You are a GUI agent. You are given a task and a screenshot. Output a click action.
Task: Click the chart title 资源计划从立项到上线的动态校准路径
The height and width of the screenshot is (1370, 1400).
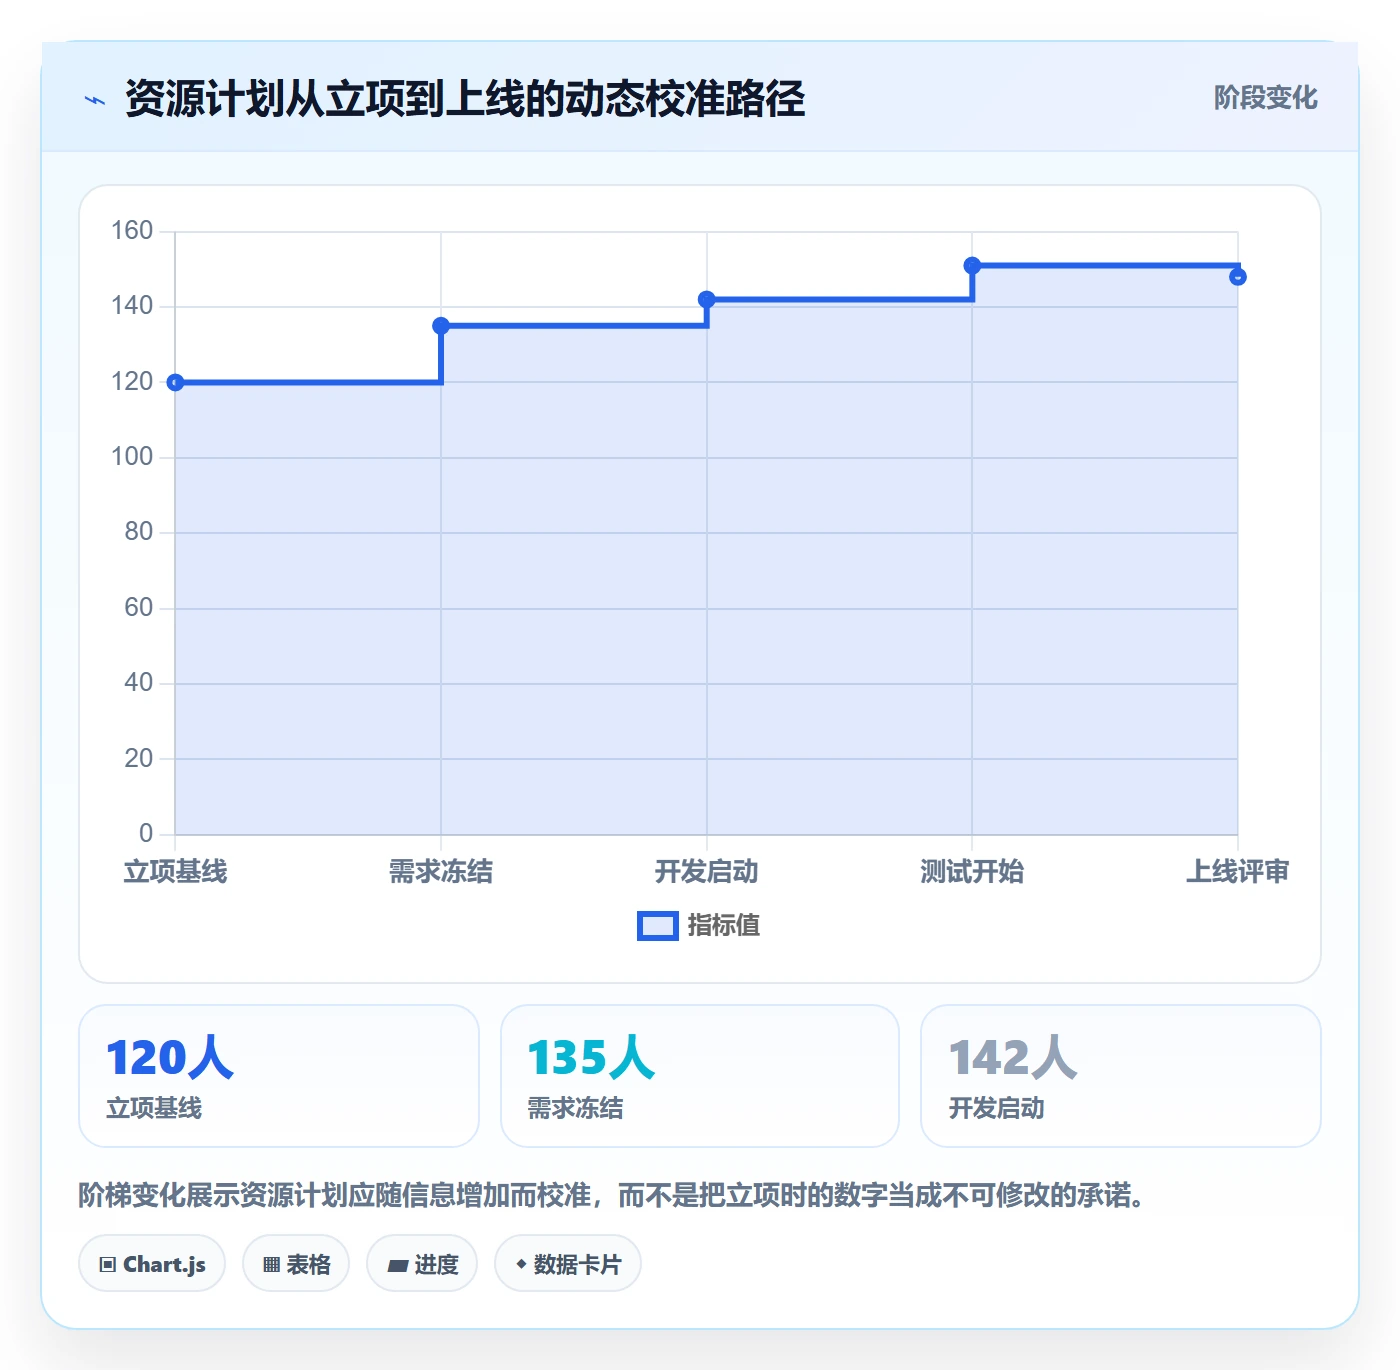point(465,99)
